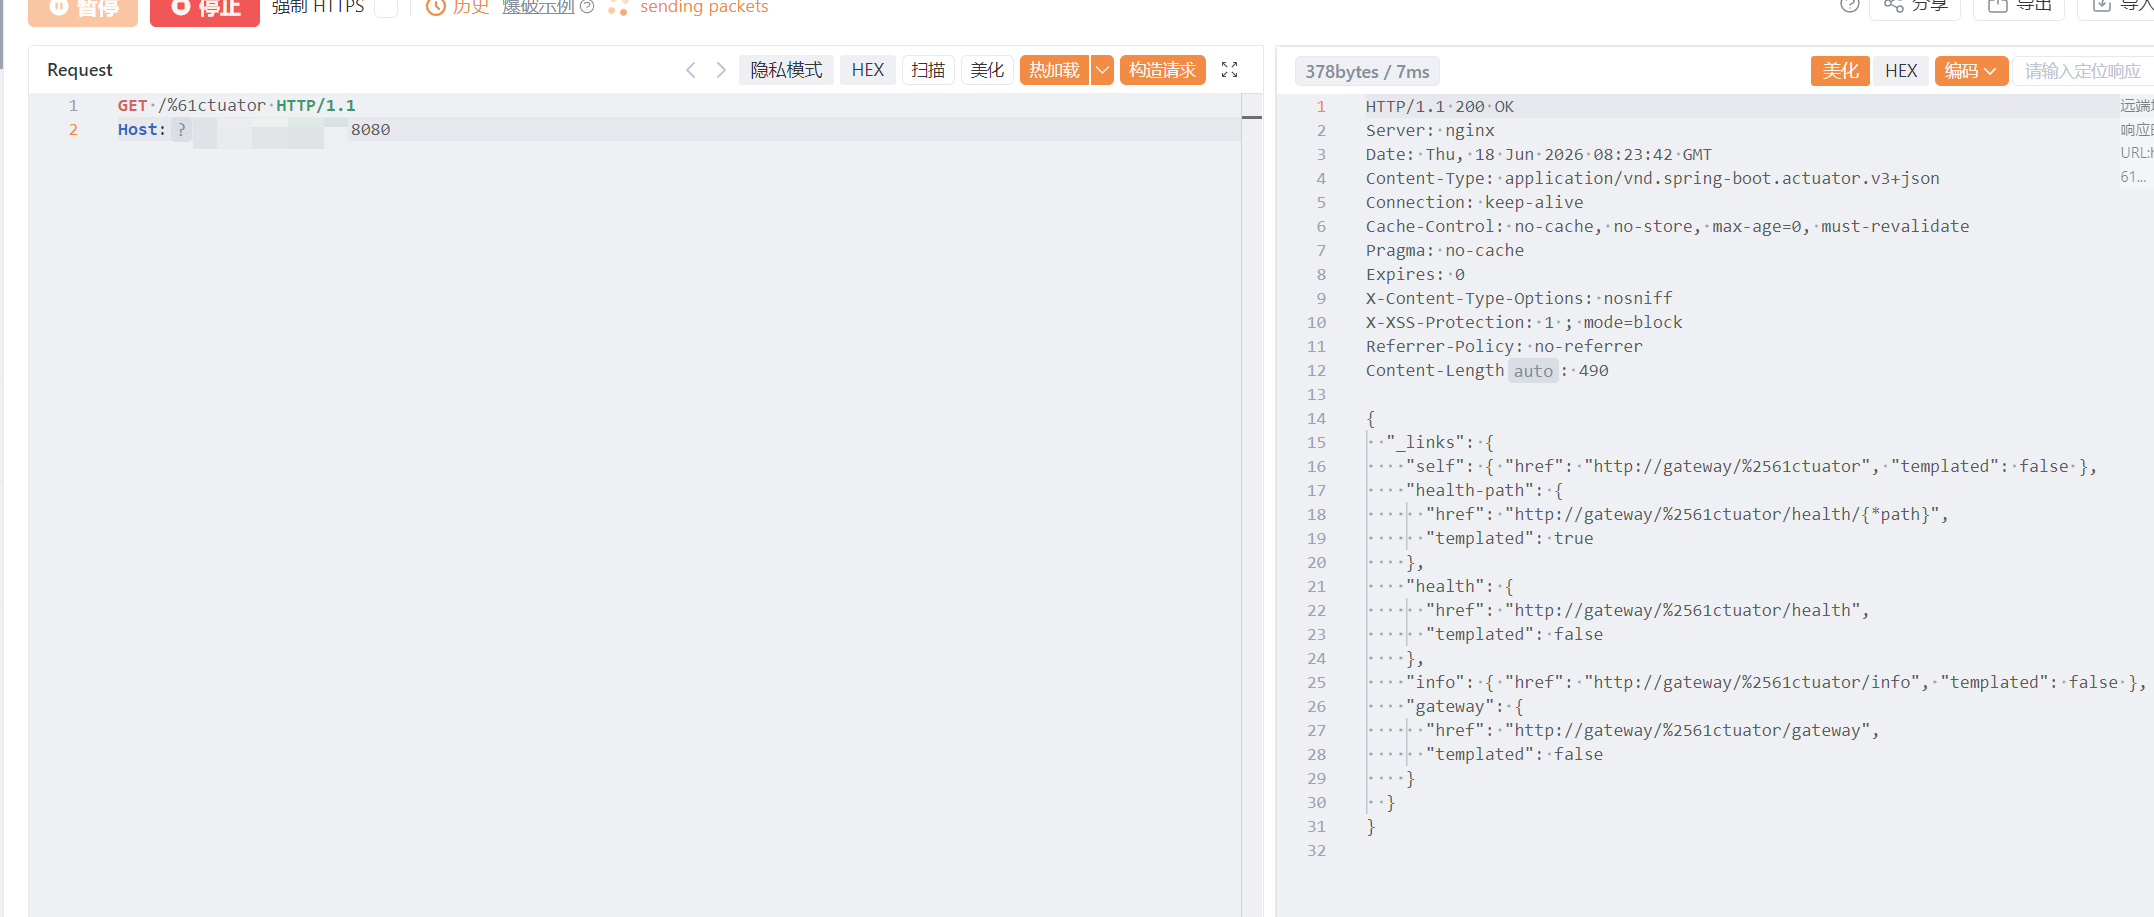2154x917 pixels.
Task: Click the HTTP/1.1 200 OK status line
Action: click(x=1440, y=107)
